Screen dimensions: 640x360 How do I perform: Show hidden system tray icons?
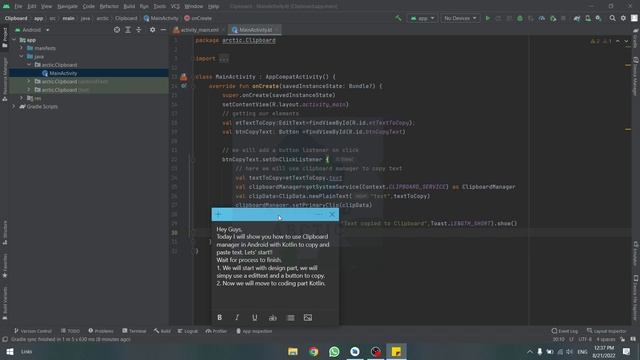point(529,351)
